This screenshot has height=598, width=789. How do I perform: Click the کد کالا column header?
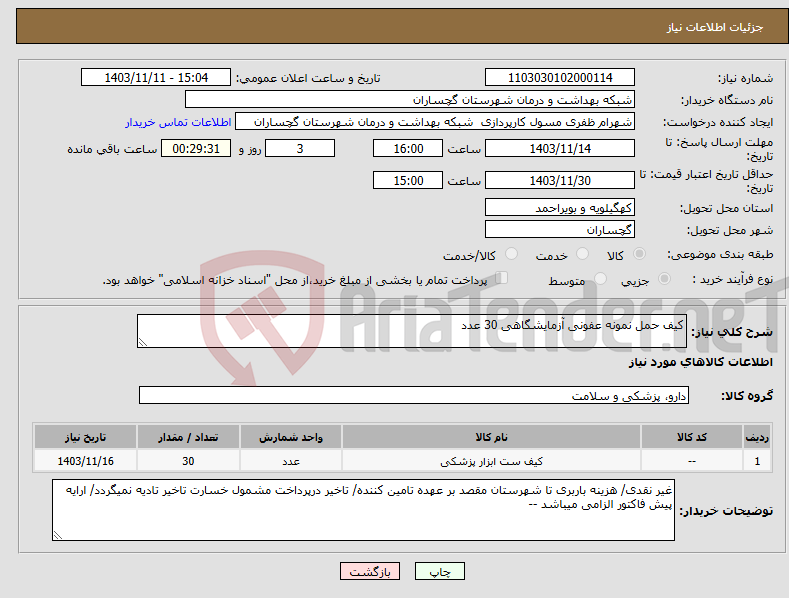[692, 437]
